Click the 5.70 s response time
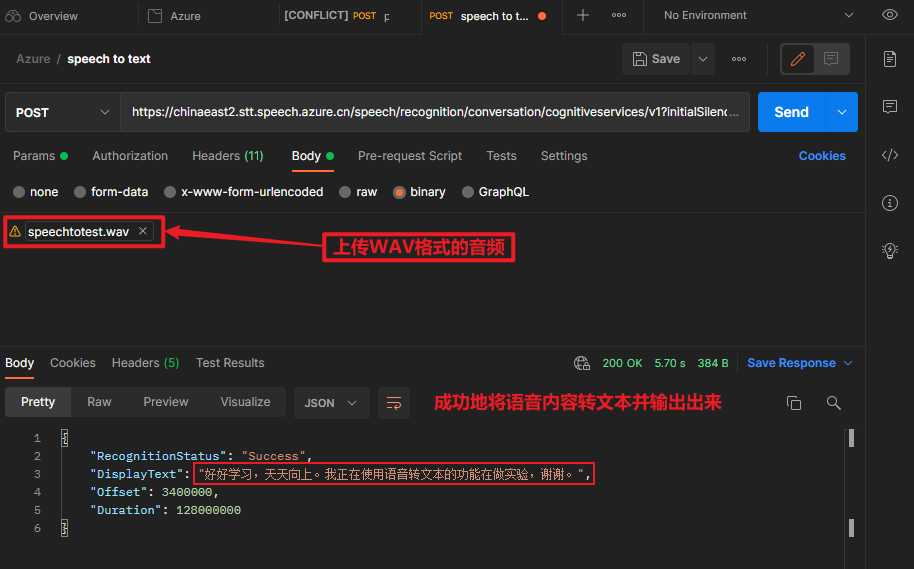Viewport: 914px width, 569px height. coord(670,363)
